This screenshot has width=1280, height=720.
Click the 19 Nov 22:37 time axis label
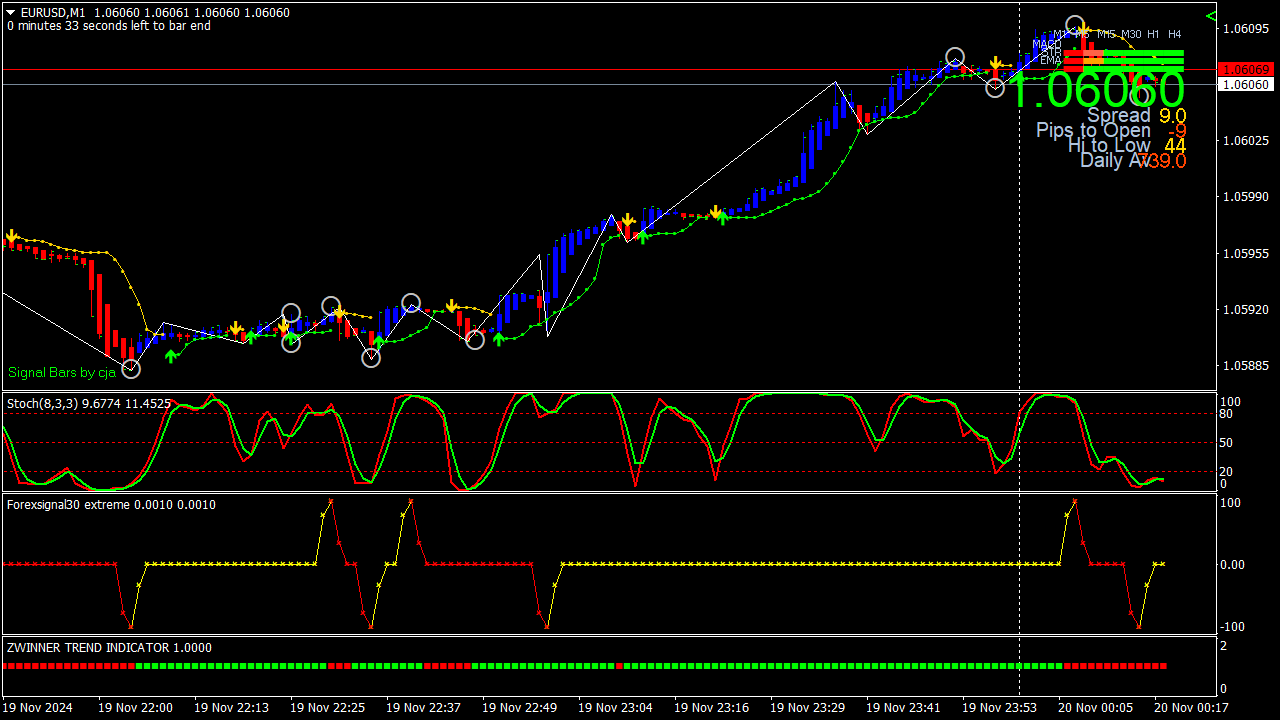[x=423, y=708]
